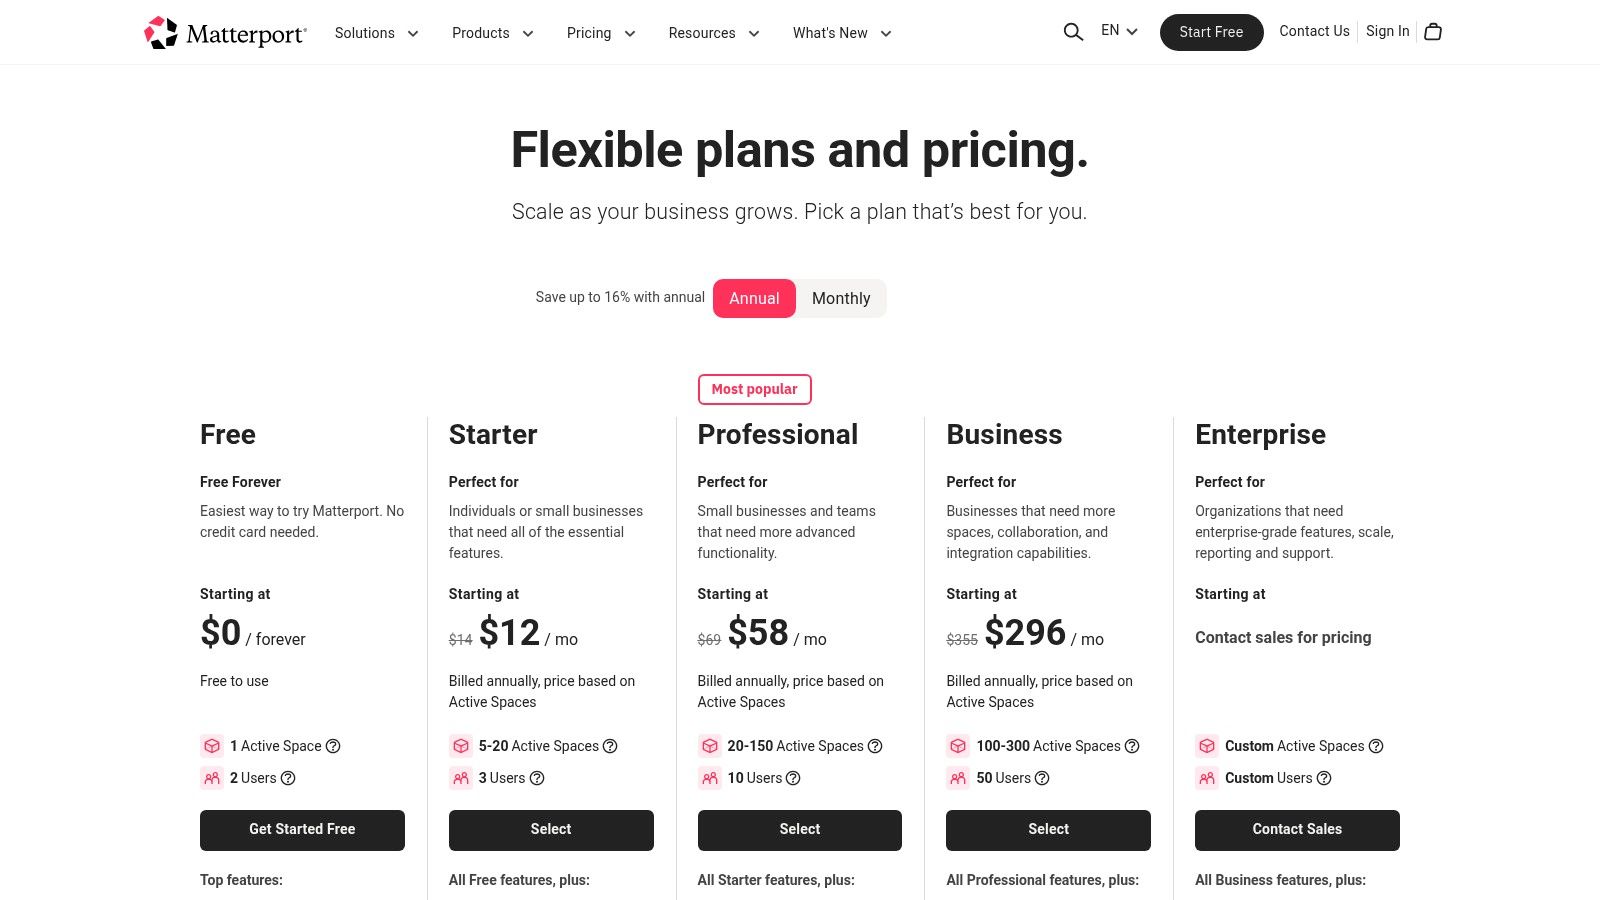Click the Most popular badge
The height and width of the screenshot is (900, 1600).
[755, 389]
